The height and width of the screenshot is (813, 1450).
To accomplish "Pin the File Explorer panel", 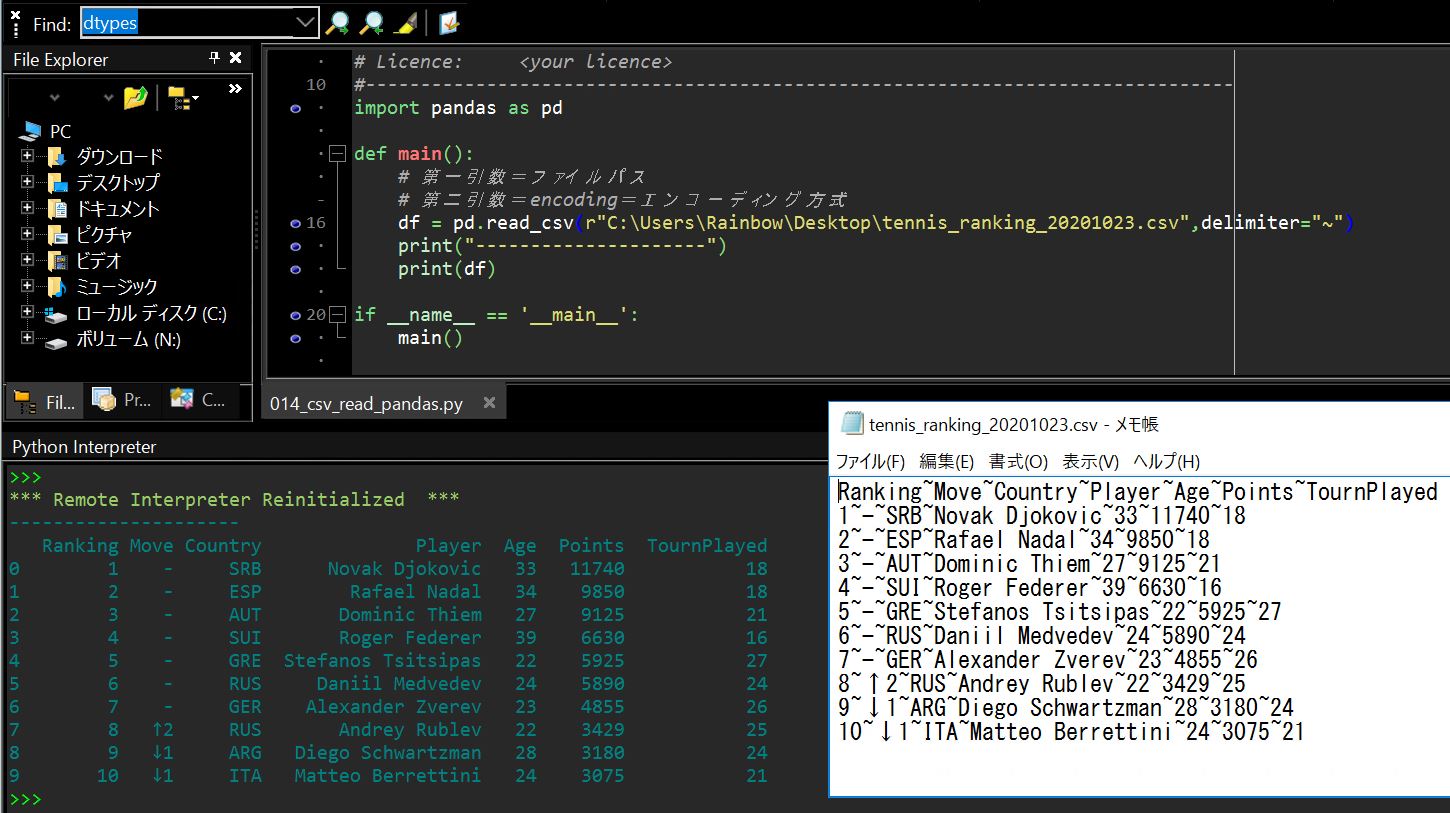I will coord(214,59).
